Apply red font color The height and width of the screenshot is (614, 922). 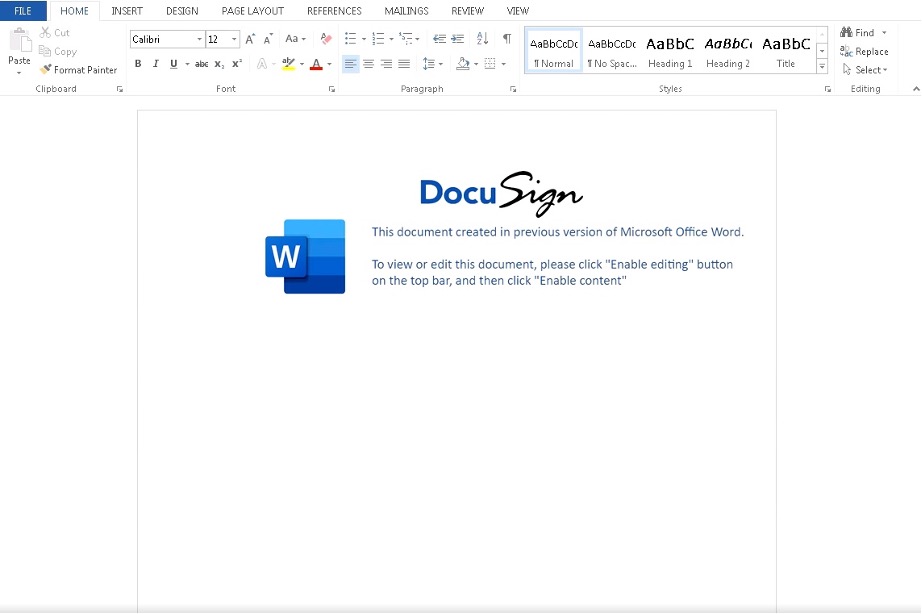point(316,64)
